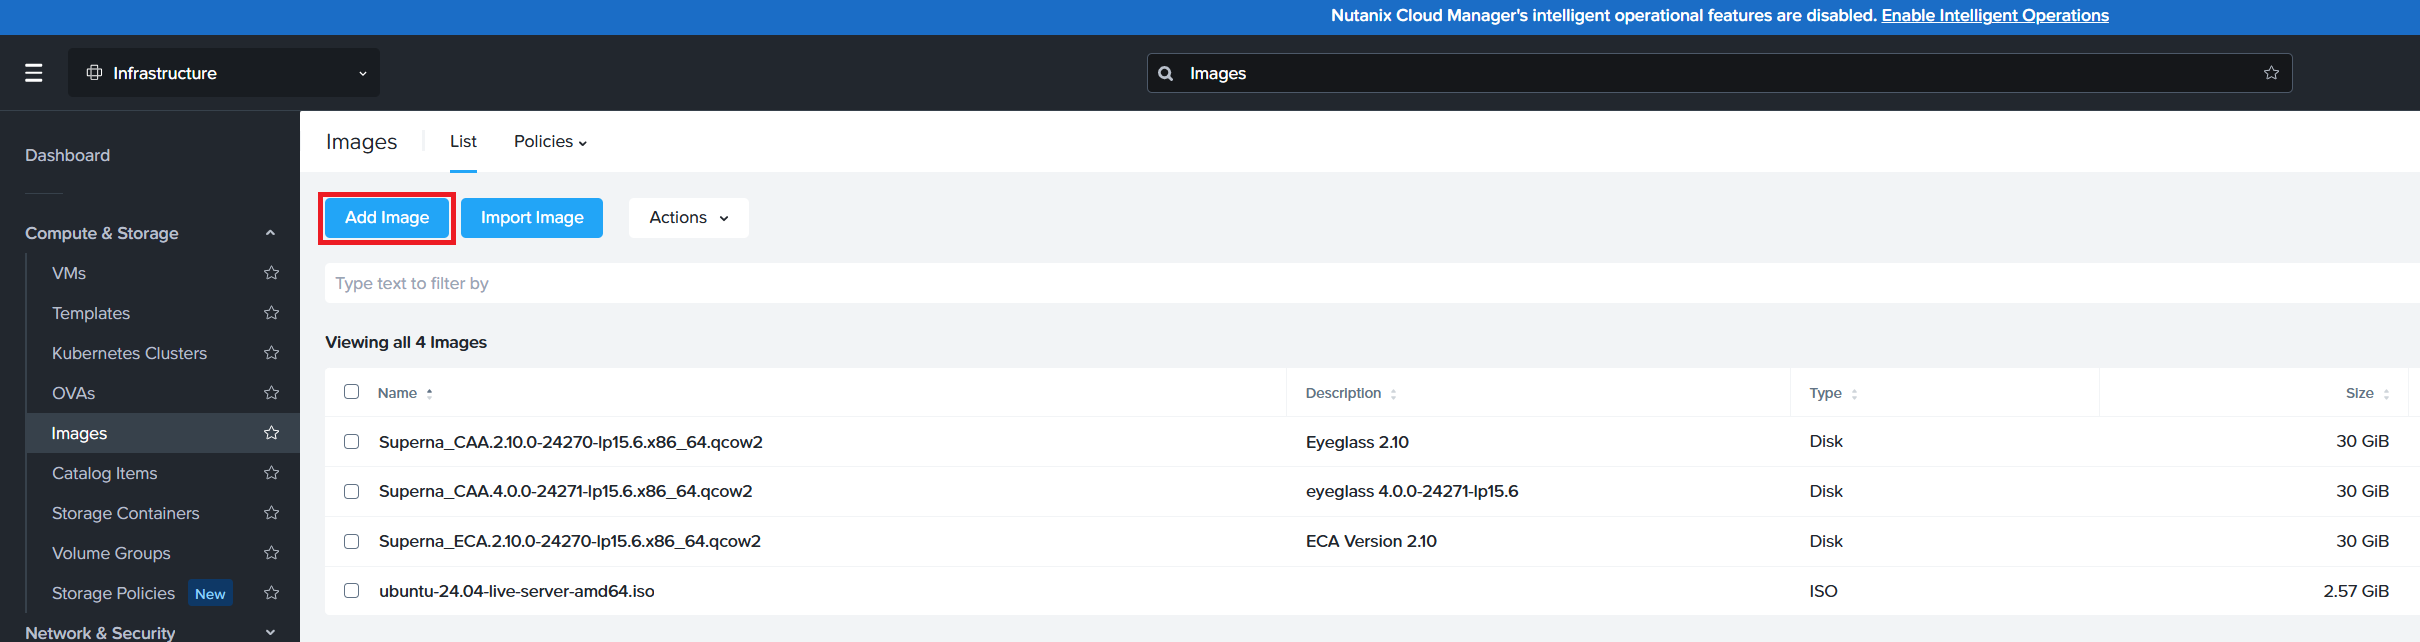This screenshot has height=642, width=2420.
Task: Open Templates in the sidebar
Action: click(91, 313)
